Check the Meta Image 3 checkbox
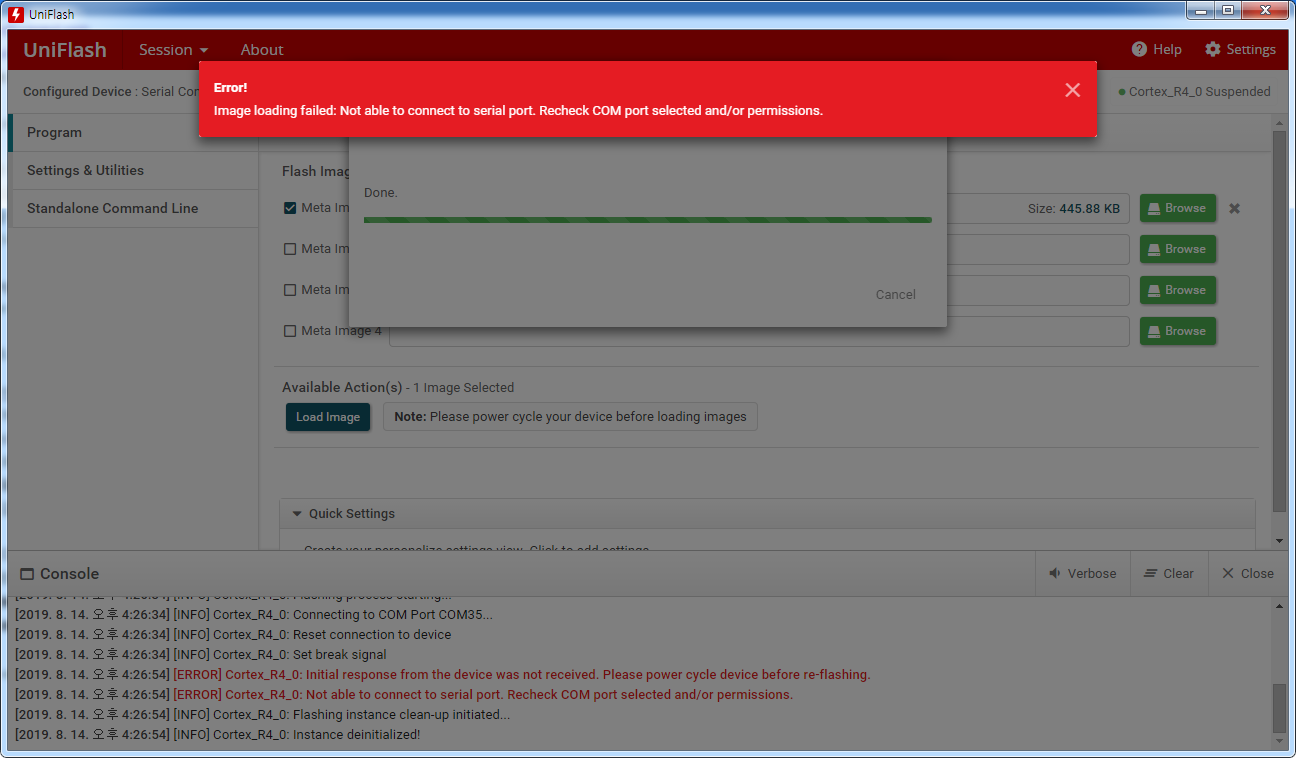Viewport: 1296px width, 758px height. [290, 290]
